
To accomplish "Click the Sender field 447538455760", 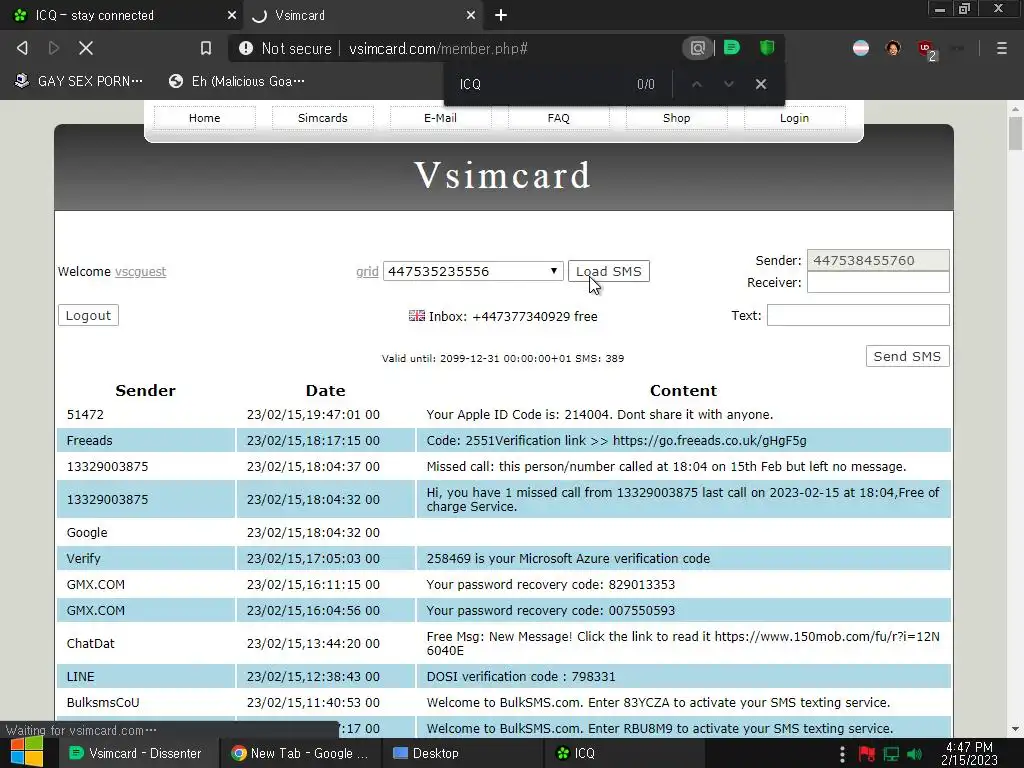I will point(878,260).
